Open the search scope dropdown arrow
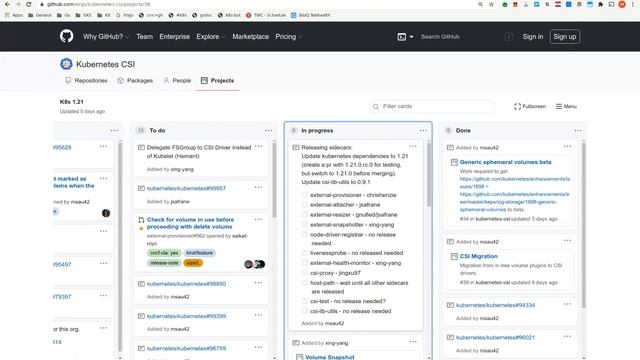The width and height of the screenshot is (640, 360). (x=411, y=37)
